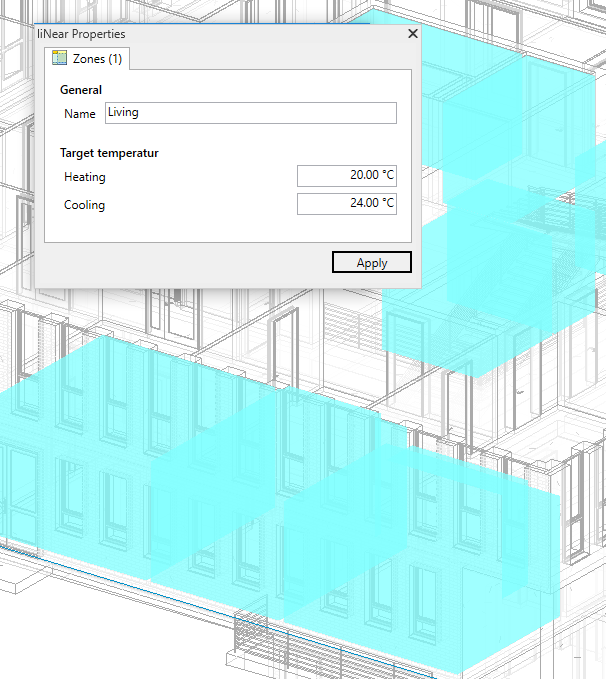The image size is (606, 679).
Task: Click the Zones tab table icon
Action: tap(59, 58)
